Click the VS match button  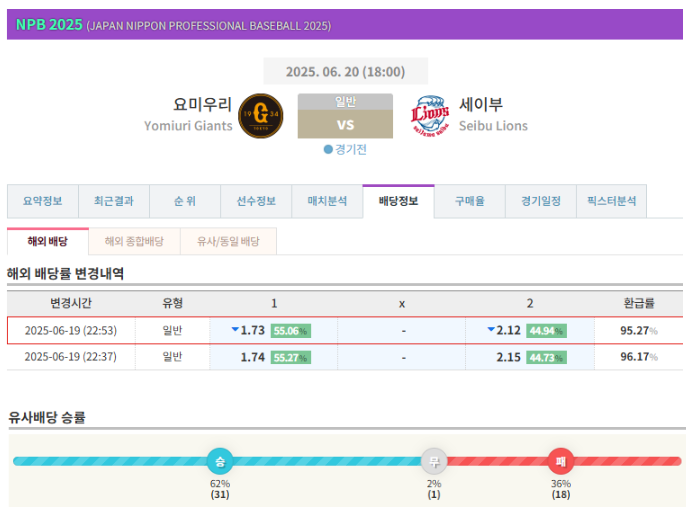click(345, 124)
